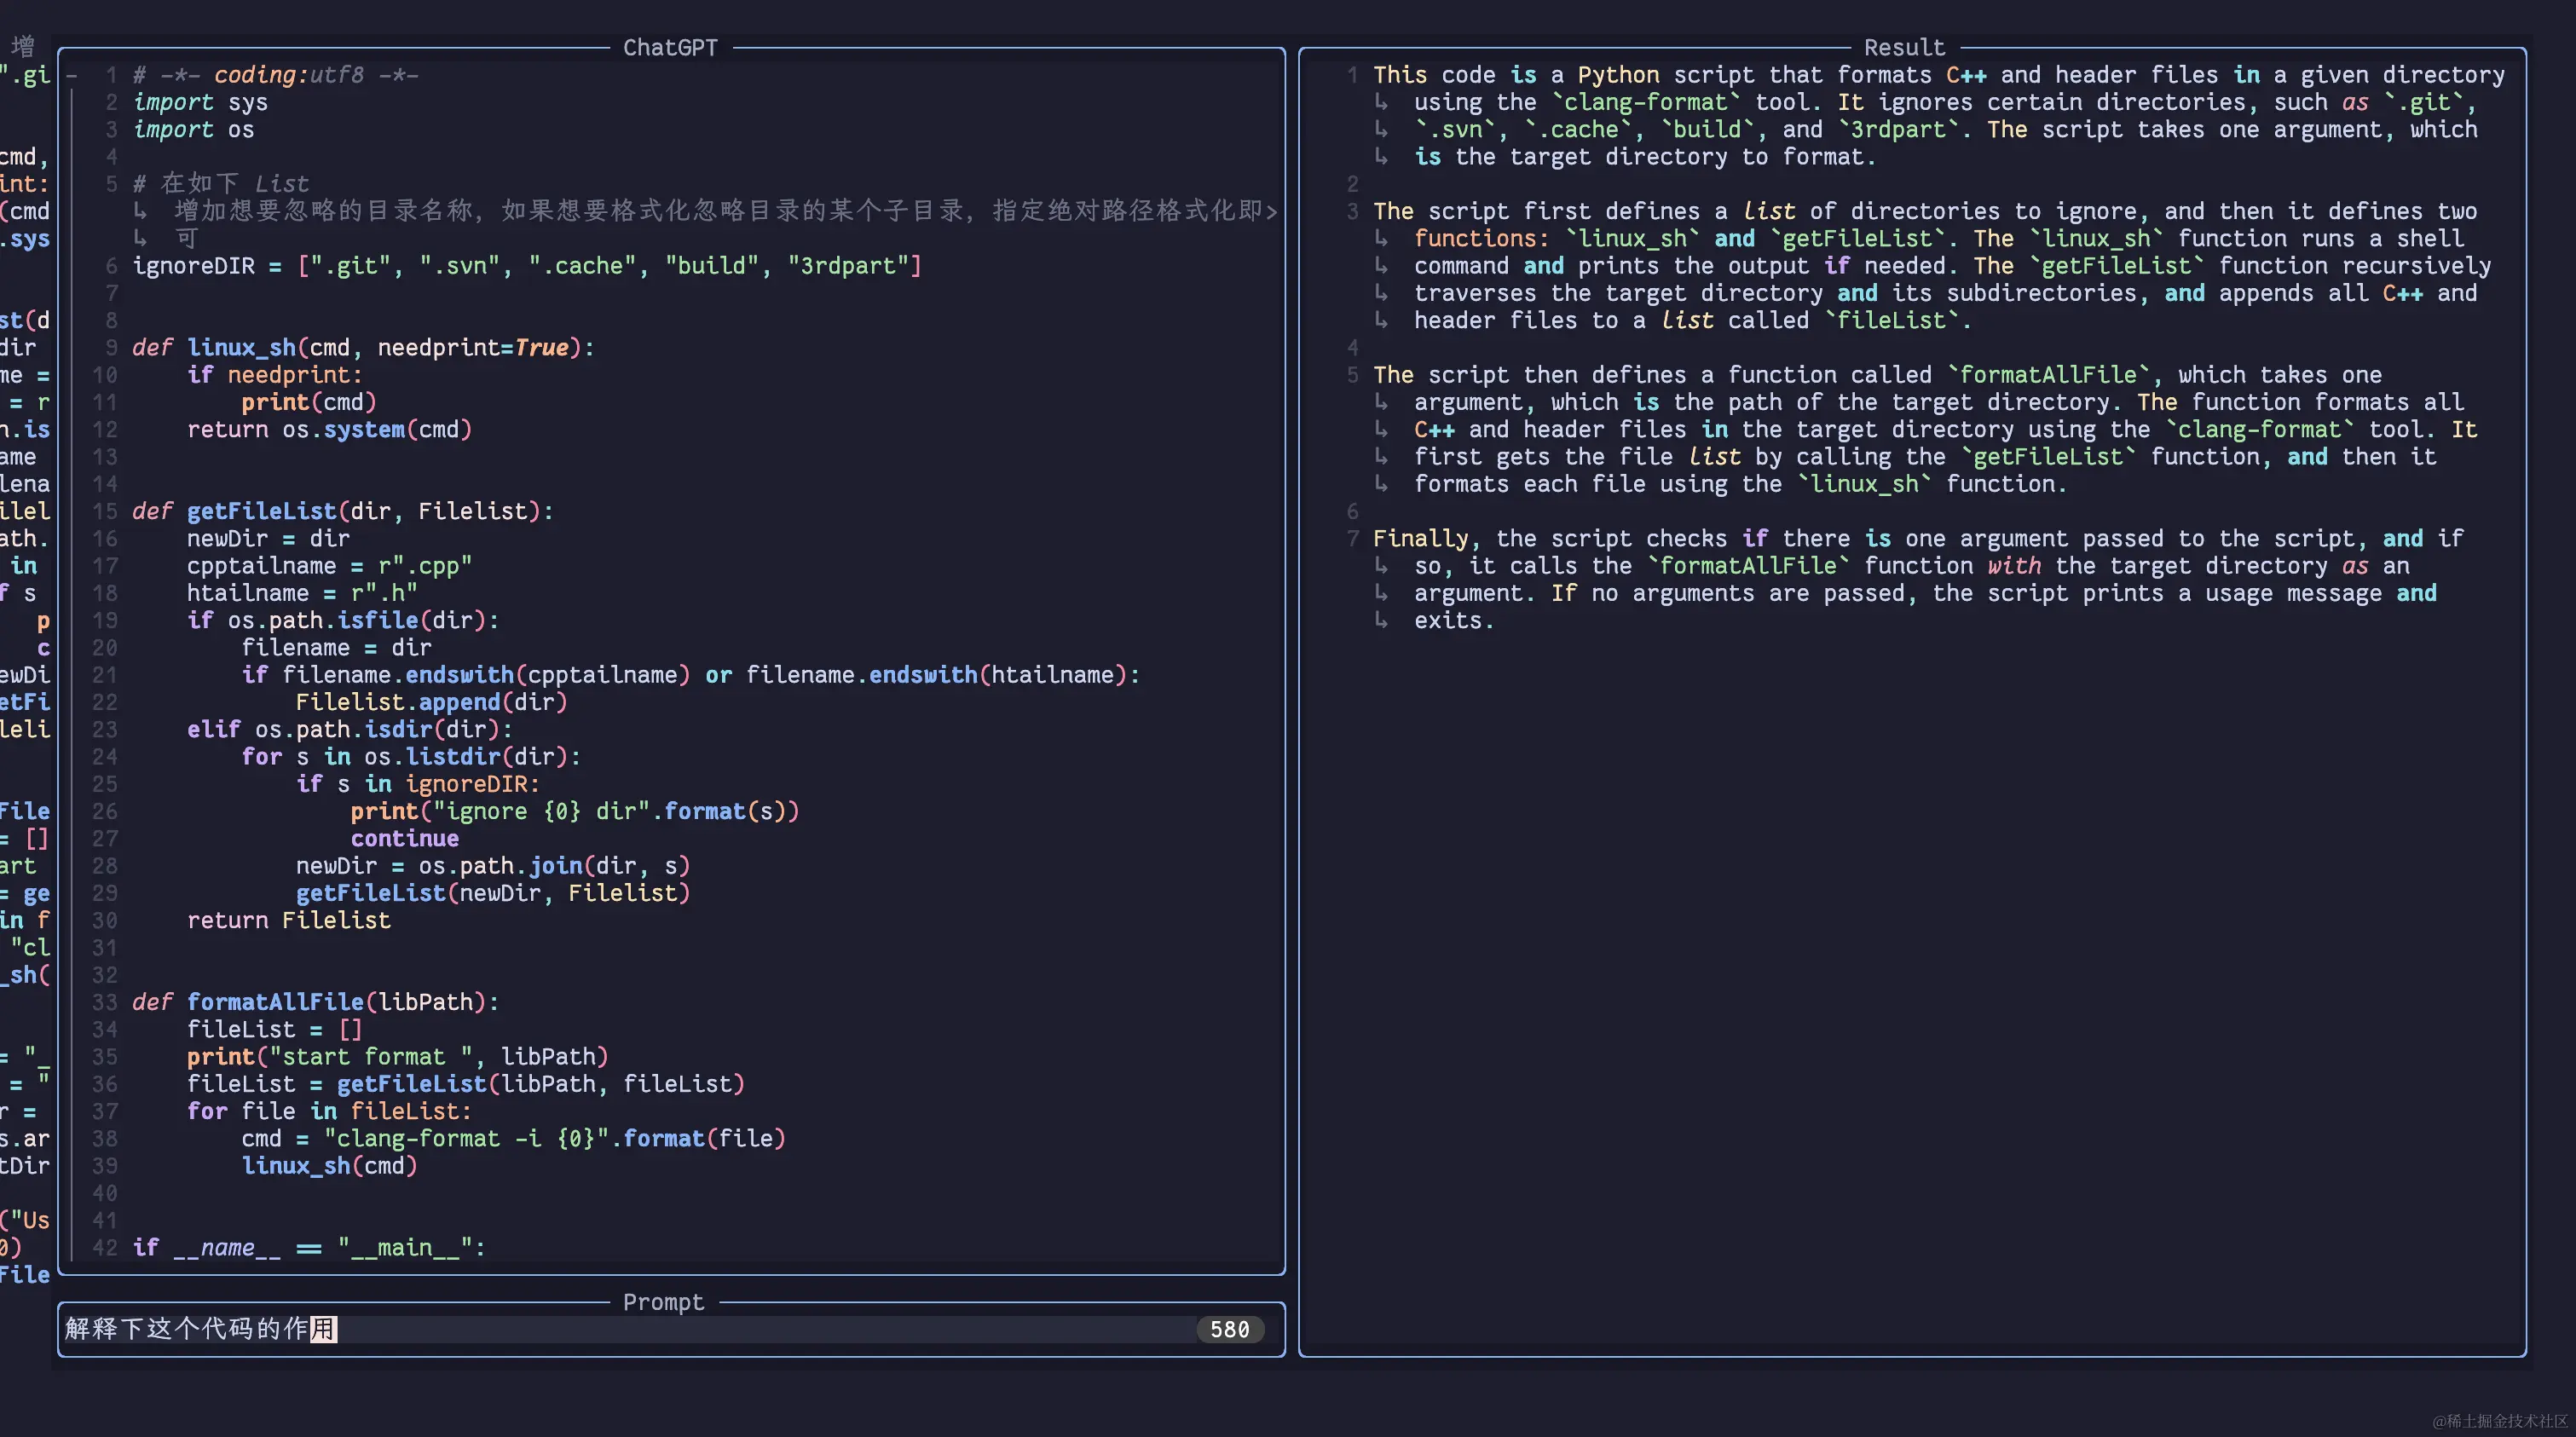Click 'newDir = os.path.join(dir, s)' line
Viewport: 2576px width, 1437px height.
point(493,865)
